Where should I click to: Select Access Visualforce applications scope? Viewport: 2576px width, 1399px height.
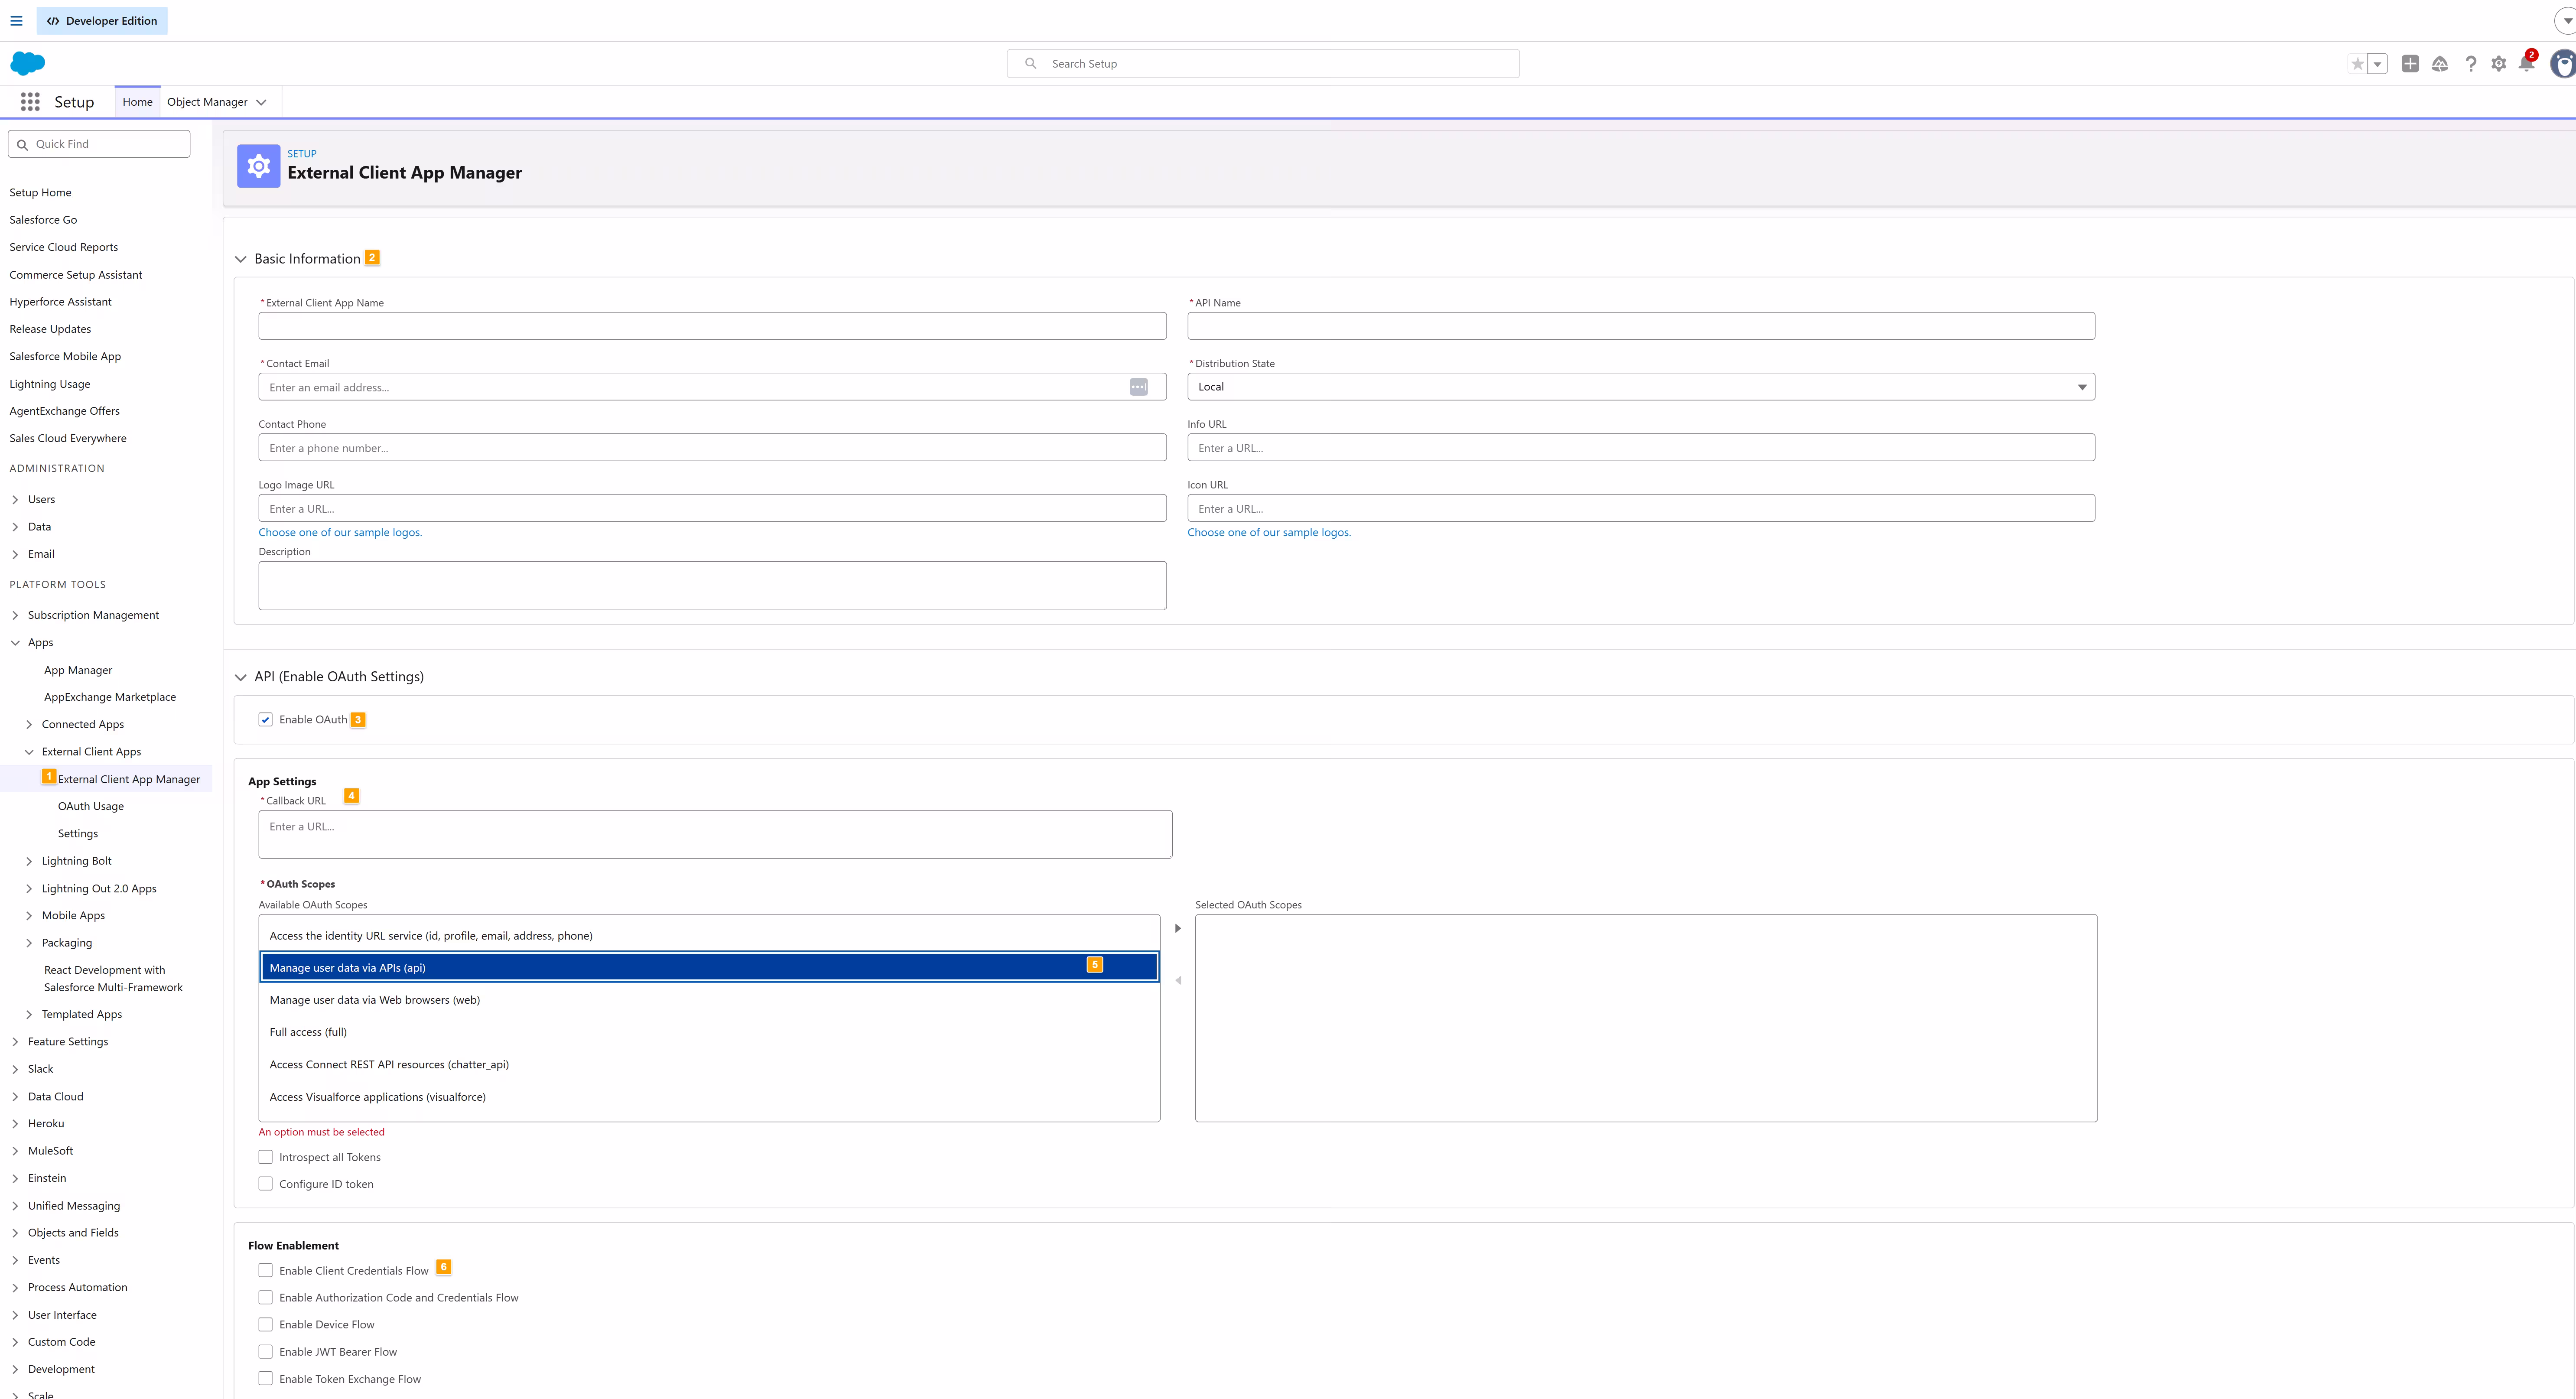pos(709,1097)
